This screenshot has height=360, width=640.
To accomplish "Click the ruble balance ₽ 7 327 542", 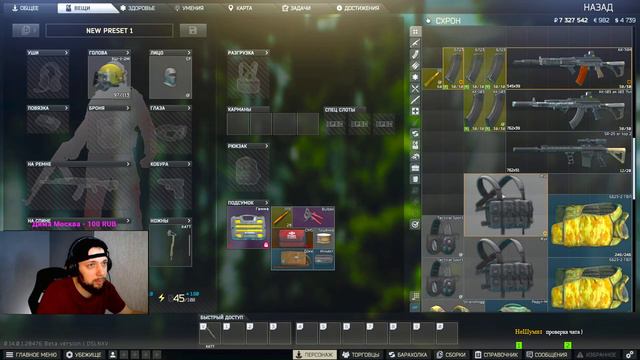I will point(570,20).
